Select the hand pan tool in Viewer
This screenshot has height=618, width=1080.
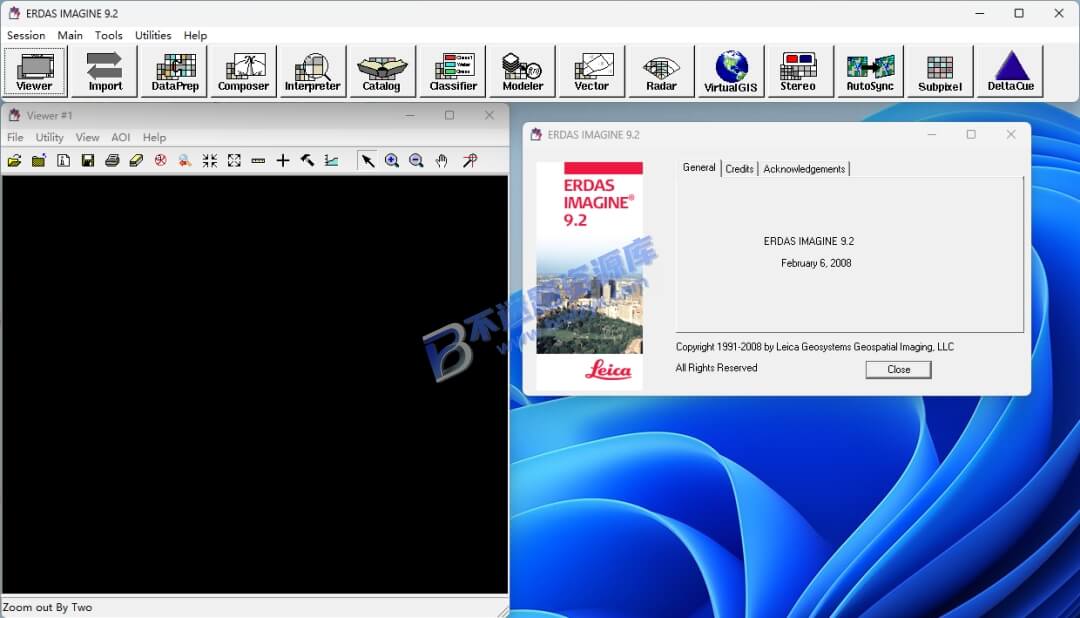point(441,161)
